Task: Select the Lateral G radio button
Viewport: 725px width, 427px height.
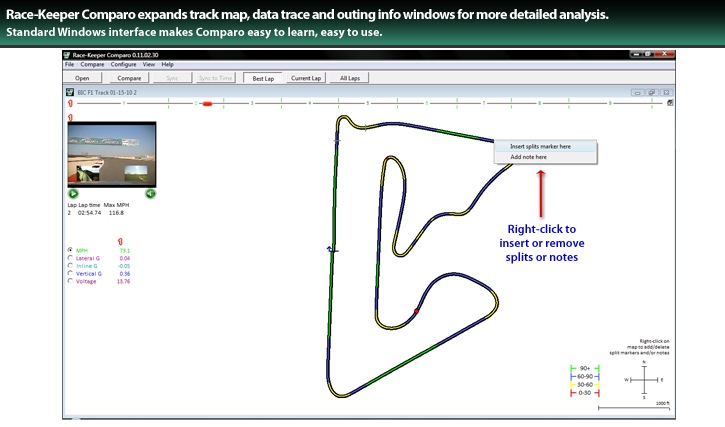Action: click(x=69, y=258)
